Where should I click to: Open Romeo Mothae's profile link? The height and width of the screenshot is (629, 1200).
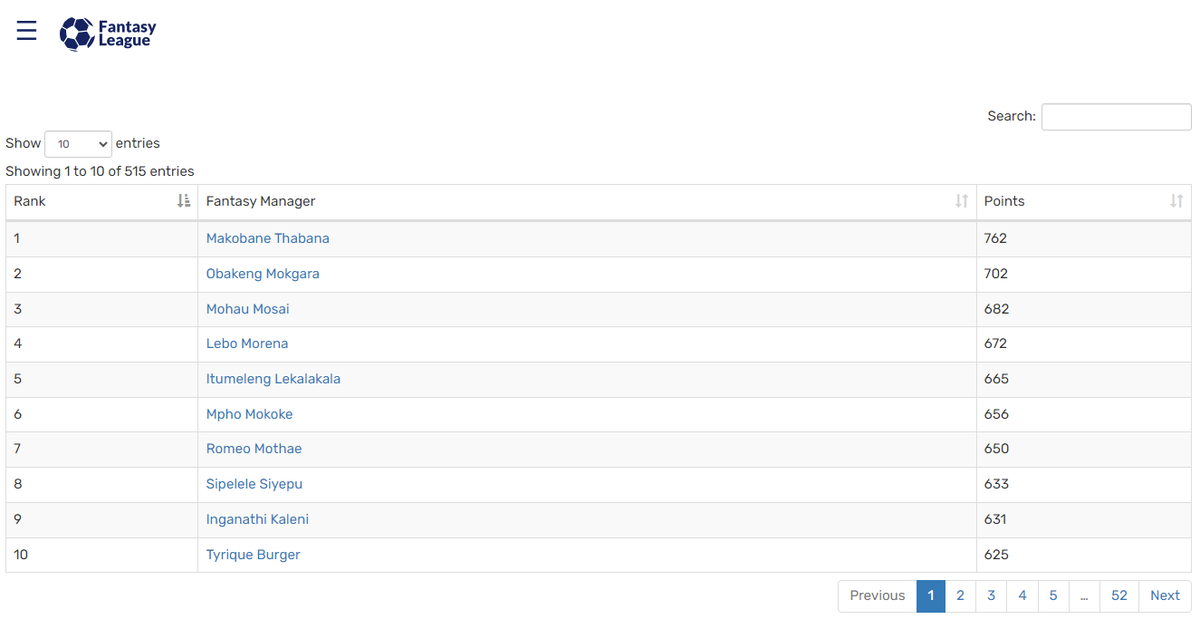click(x=254, y=448)
